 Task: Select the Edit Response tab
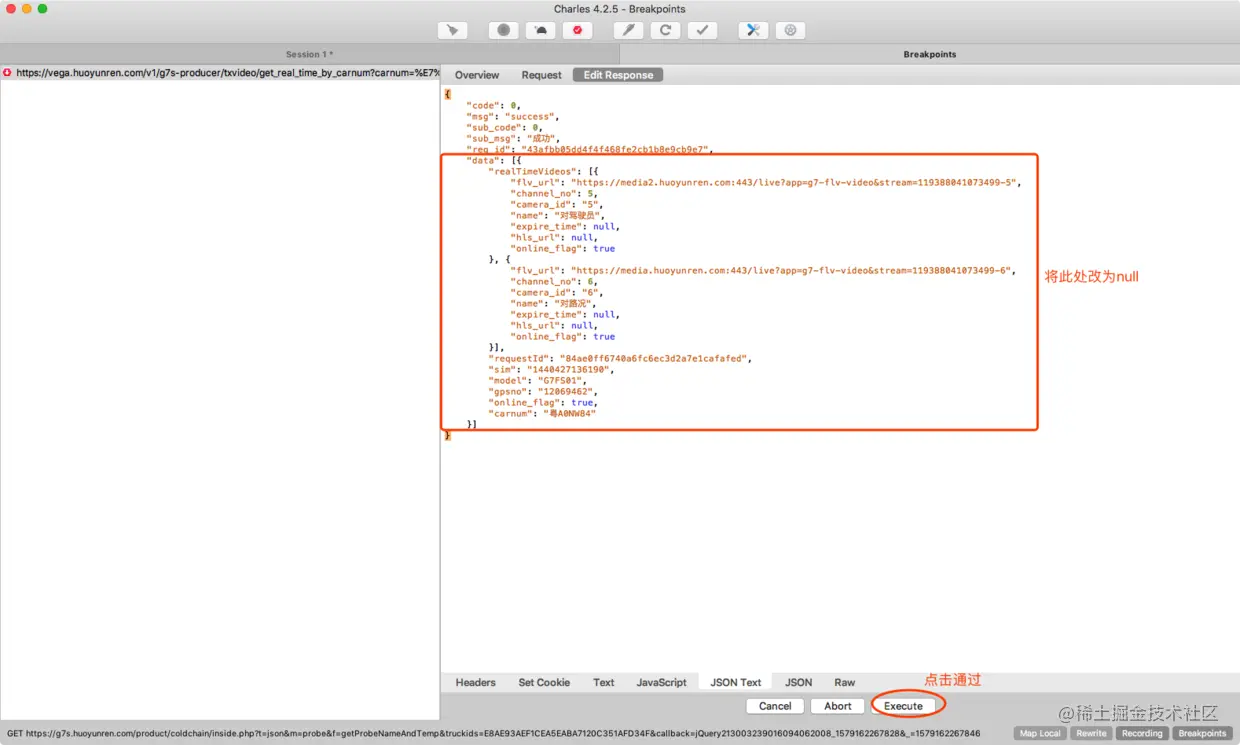tap(618, 75)
